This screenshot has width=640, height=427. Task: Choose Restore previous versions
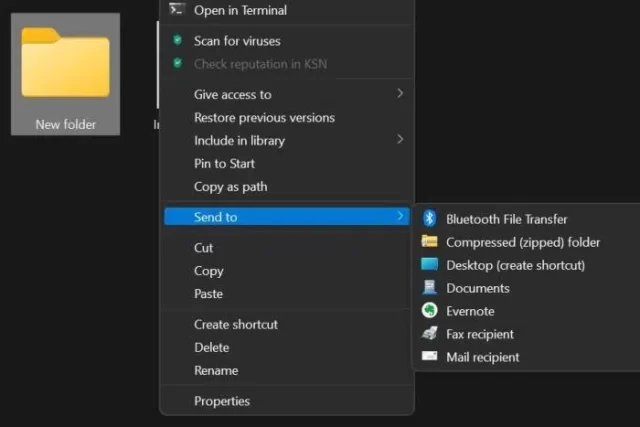264,118
